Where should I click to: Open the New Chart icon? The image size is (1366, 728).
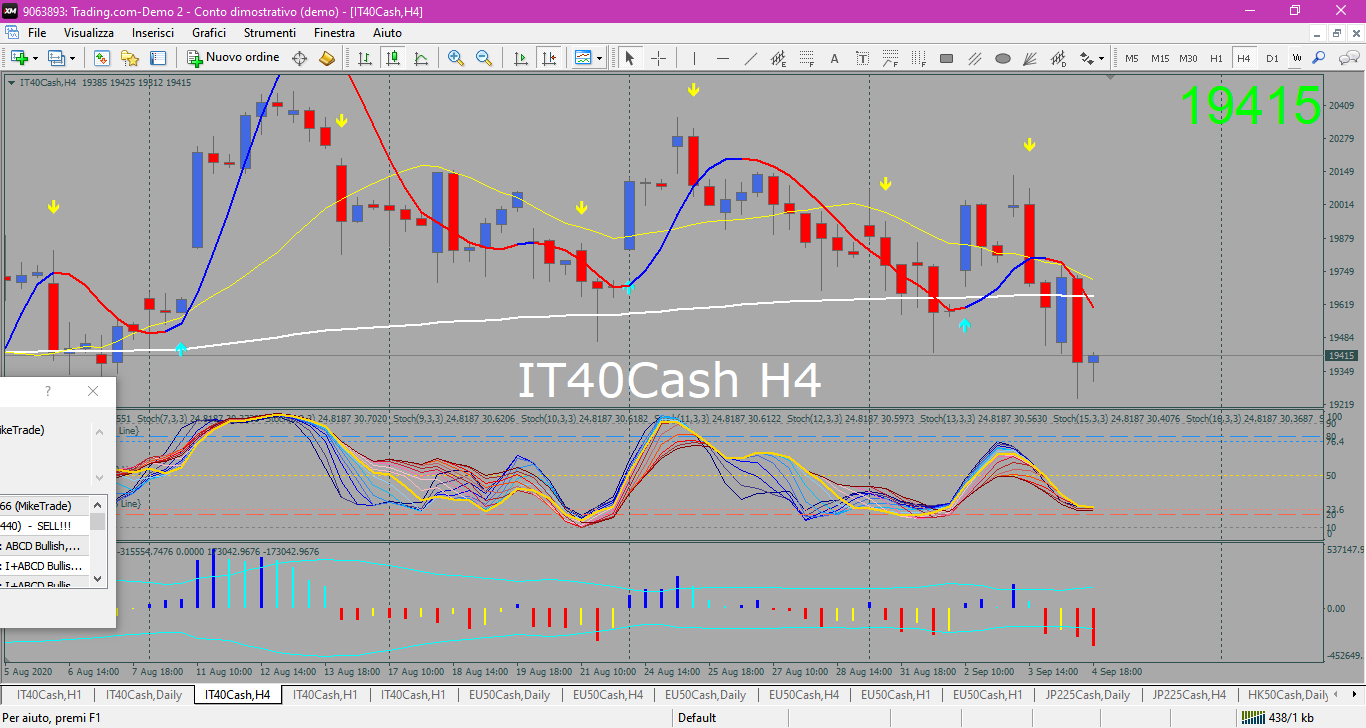(19, 58)
